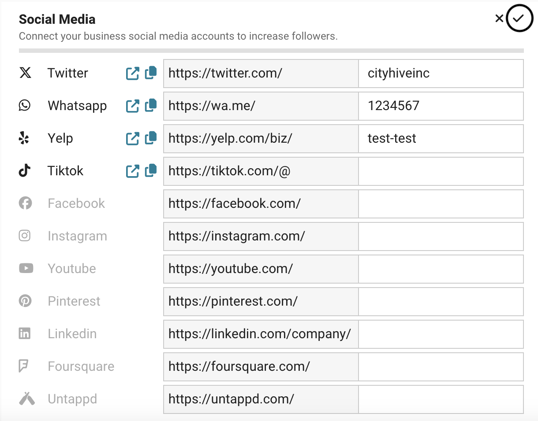Confirm changes with the checkmark button
Screen dimensions: 538x421
[x=519, y=18]
